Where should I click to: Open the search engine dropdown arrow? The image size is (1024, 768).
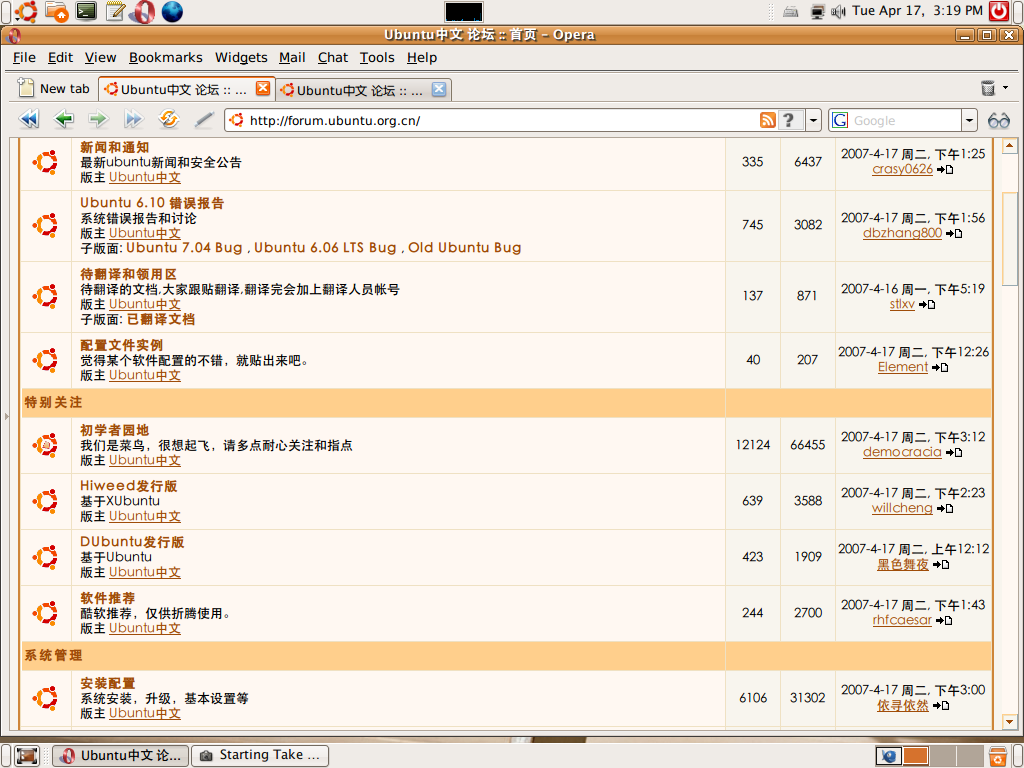click(x=969, y=120)
